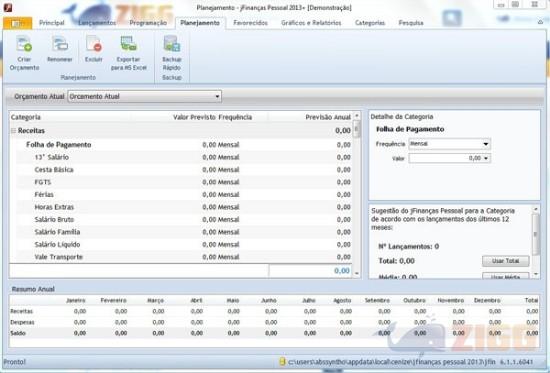The image size is (550, 373).
Task: Open the Programação tab
Action: point(148,23)
